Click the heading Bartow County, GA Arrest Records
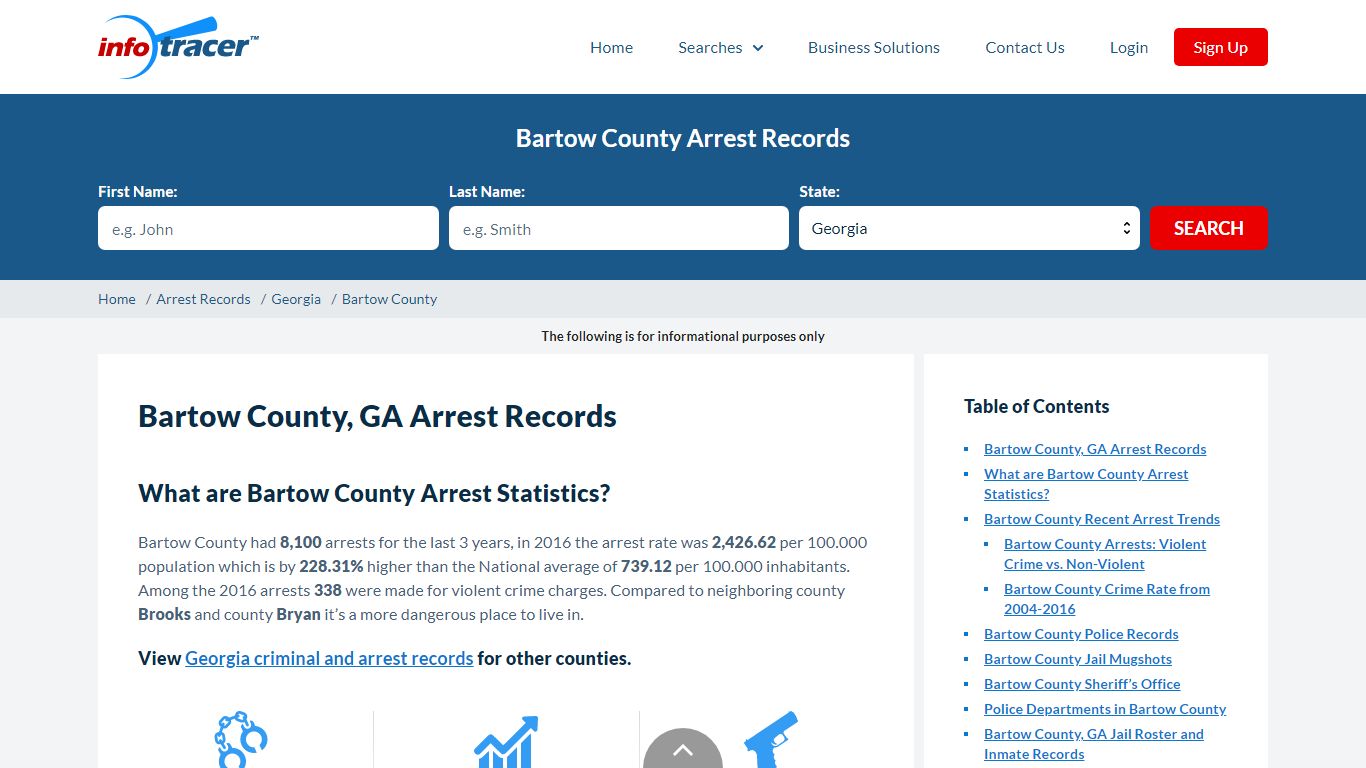1366x768 pixels. 377,416
